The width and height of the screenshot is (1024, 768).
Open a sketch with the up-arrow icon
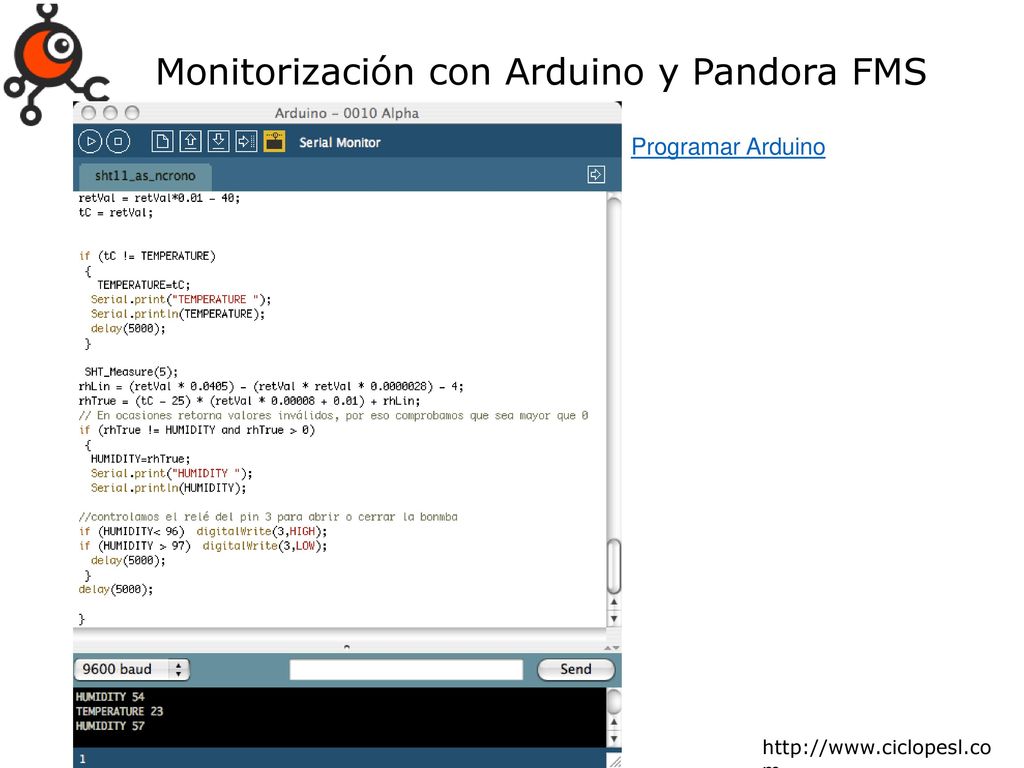[191, 142]
